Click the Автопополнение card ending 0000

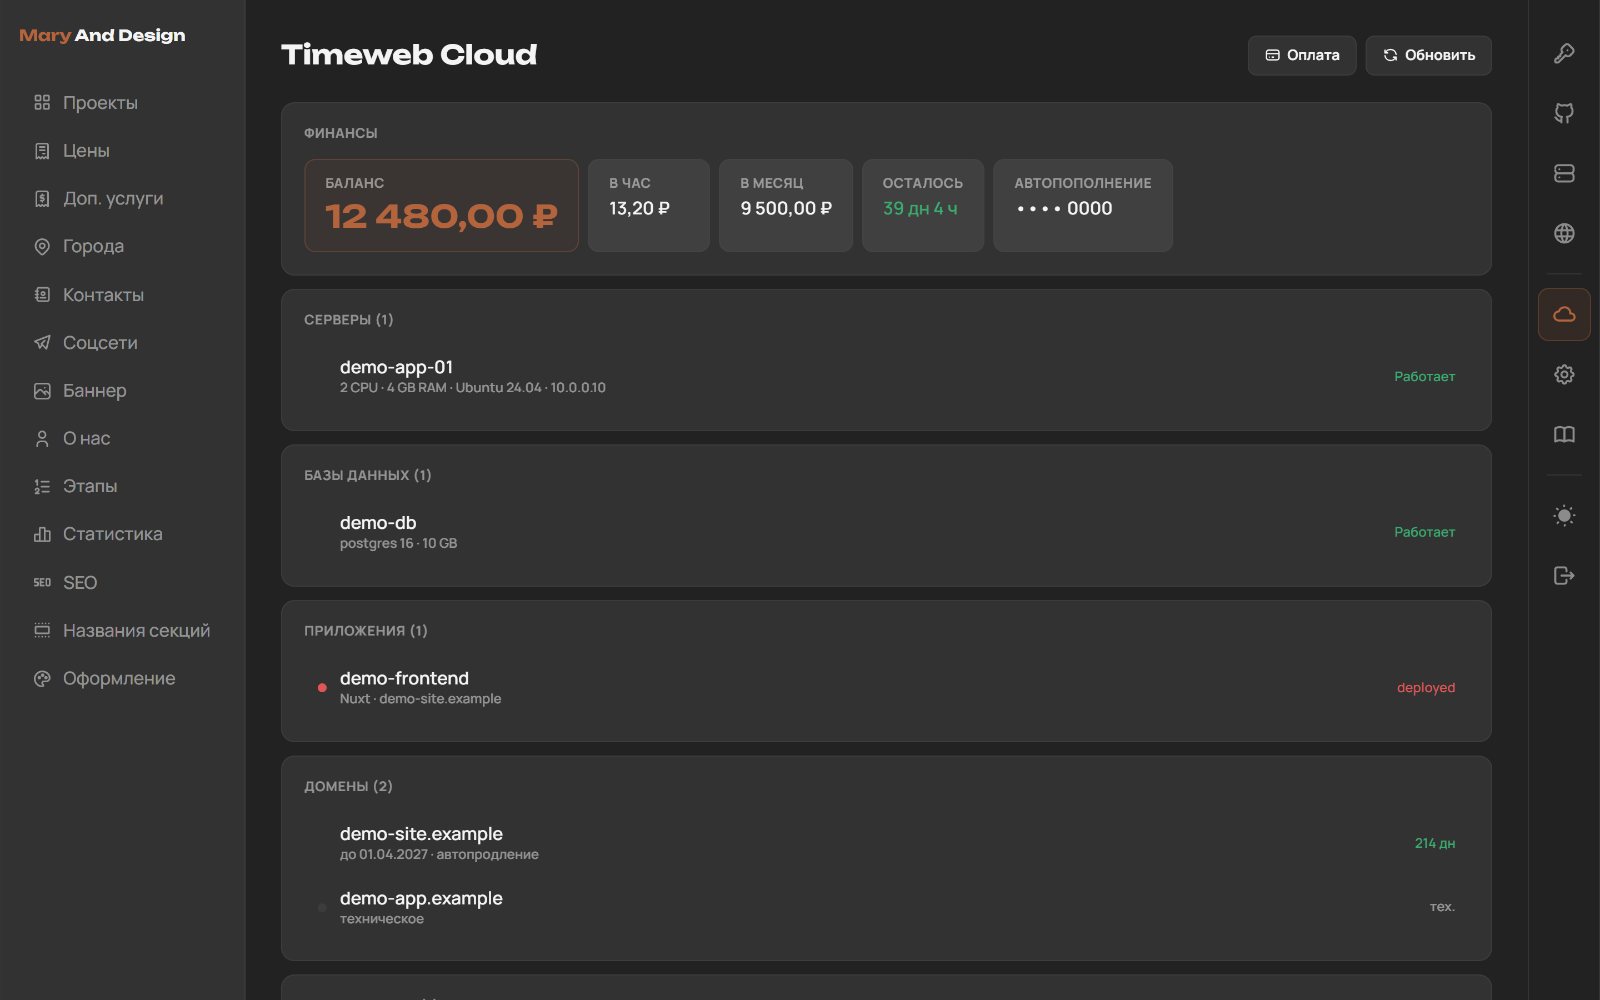[x=1083, y=205]
